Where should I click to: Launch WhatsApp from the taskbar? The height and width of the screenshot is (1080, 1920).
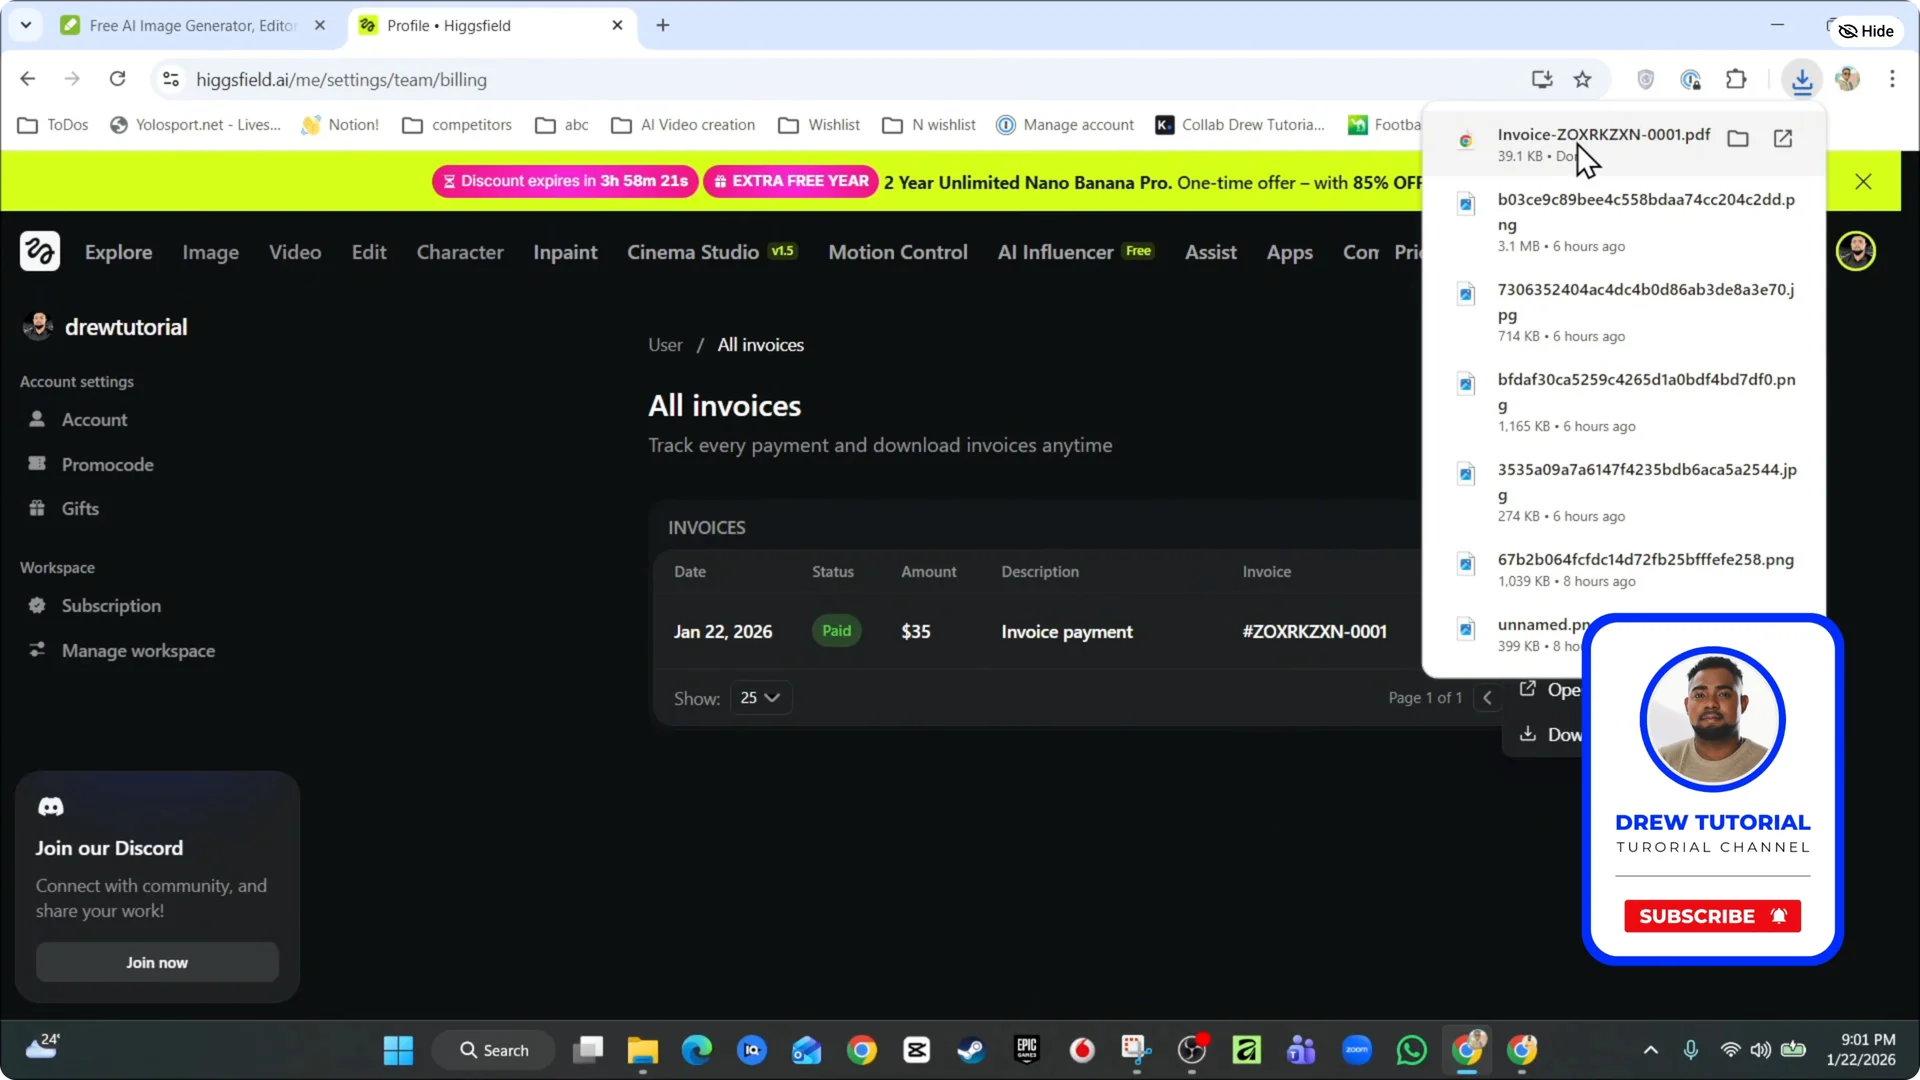coord(1410,1050)
